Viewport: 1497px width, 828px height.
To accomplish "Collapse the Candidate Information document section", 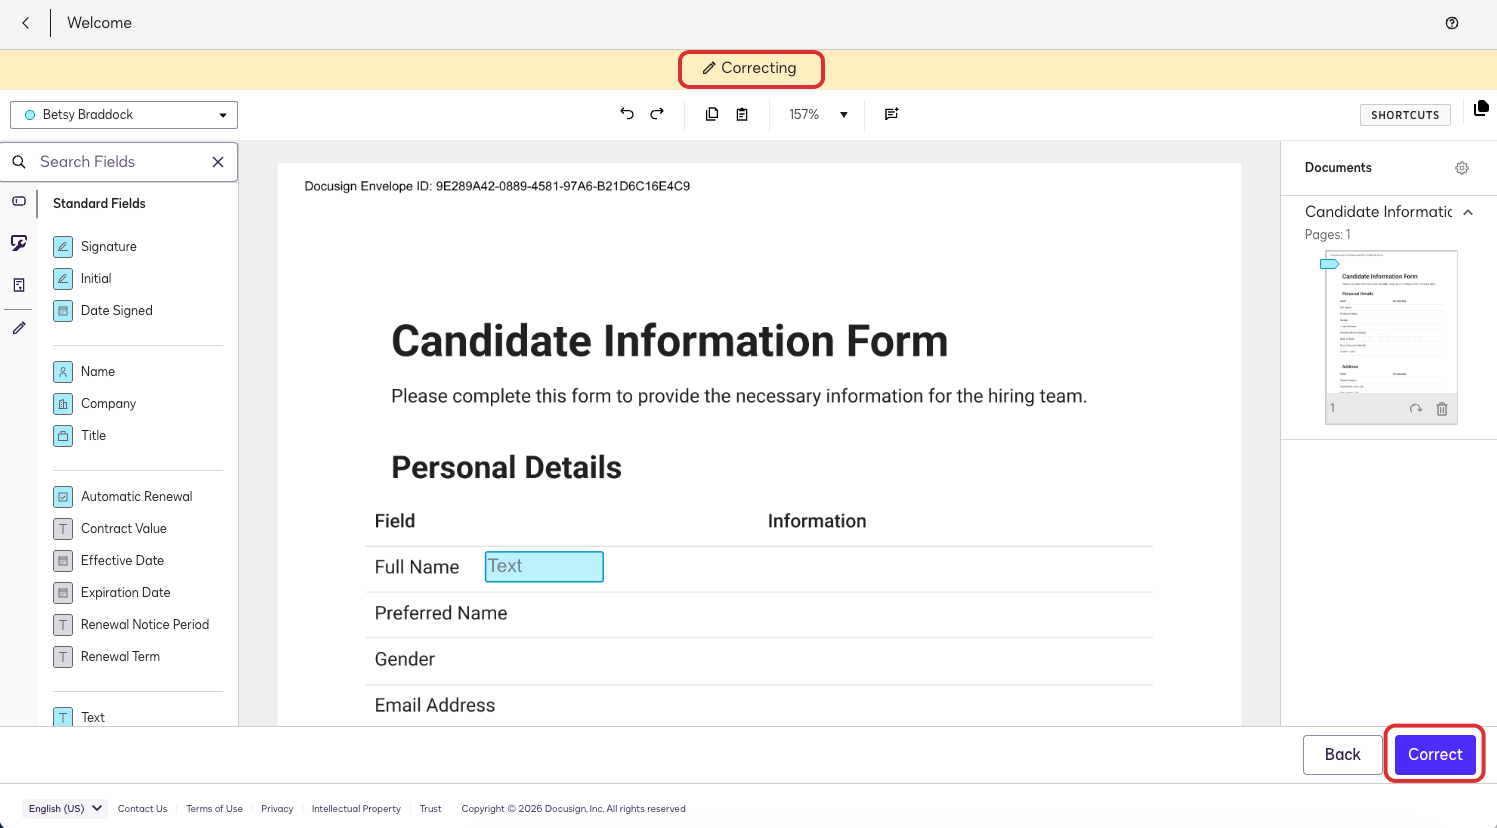I will pyautogui.click(x=1468, y=212).
